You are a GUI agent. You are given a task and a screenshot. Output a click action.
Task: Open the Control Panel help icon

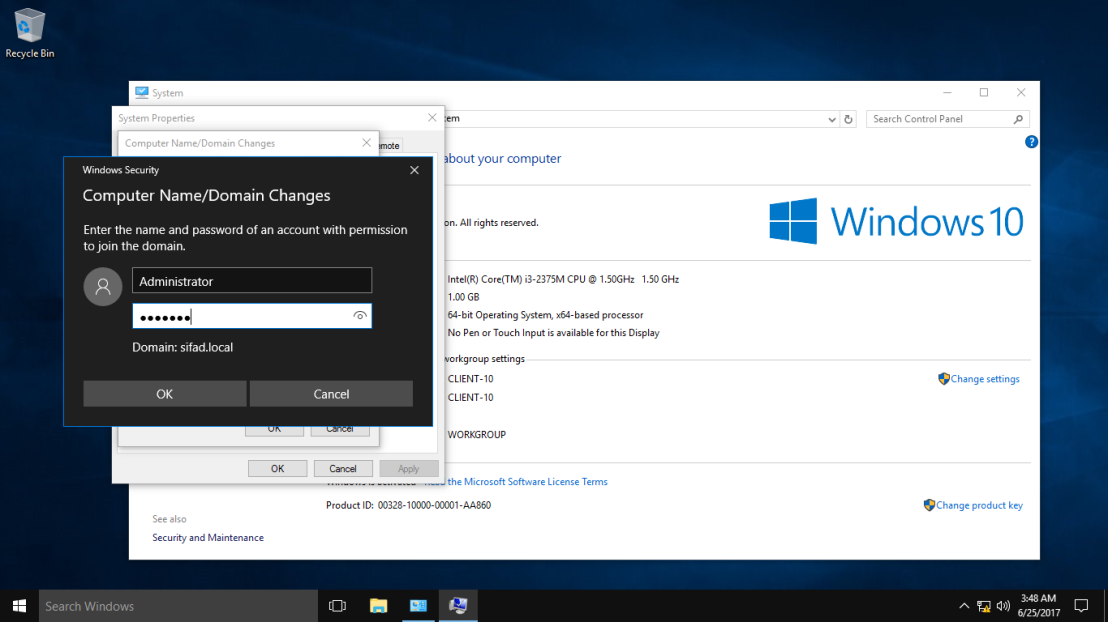tap(1031, 142)
